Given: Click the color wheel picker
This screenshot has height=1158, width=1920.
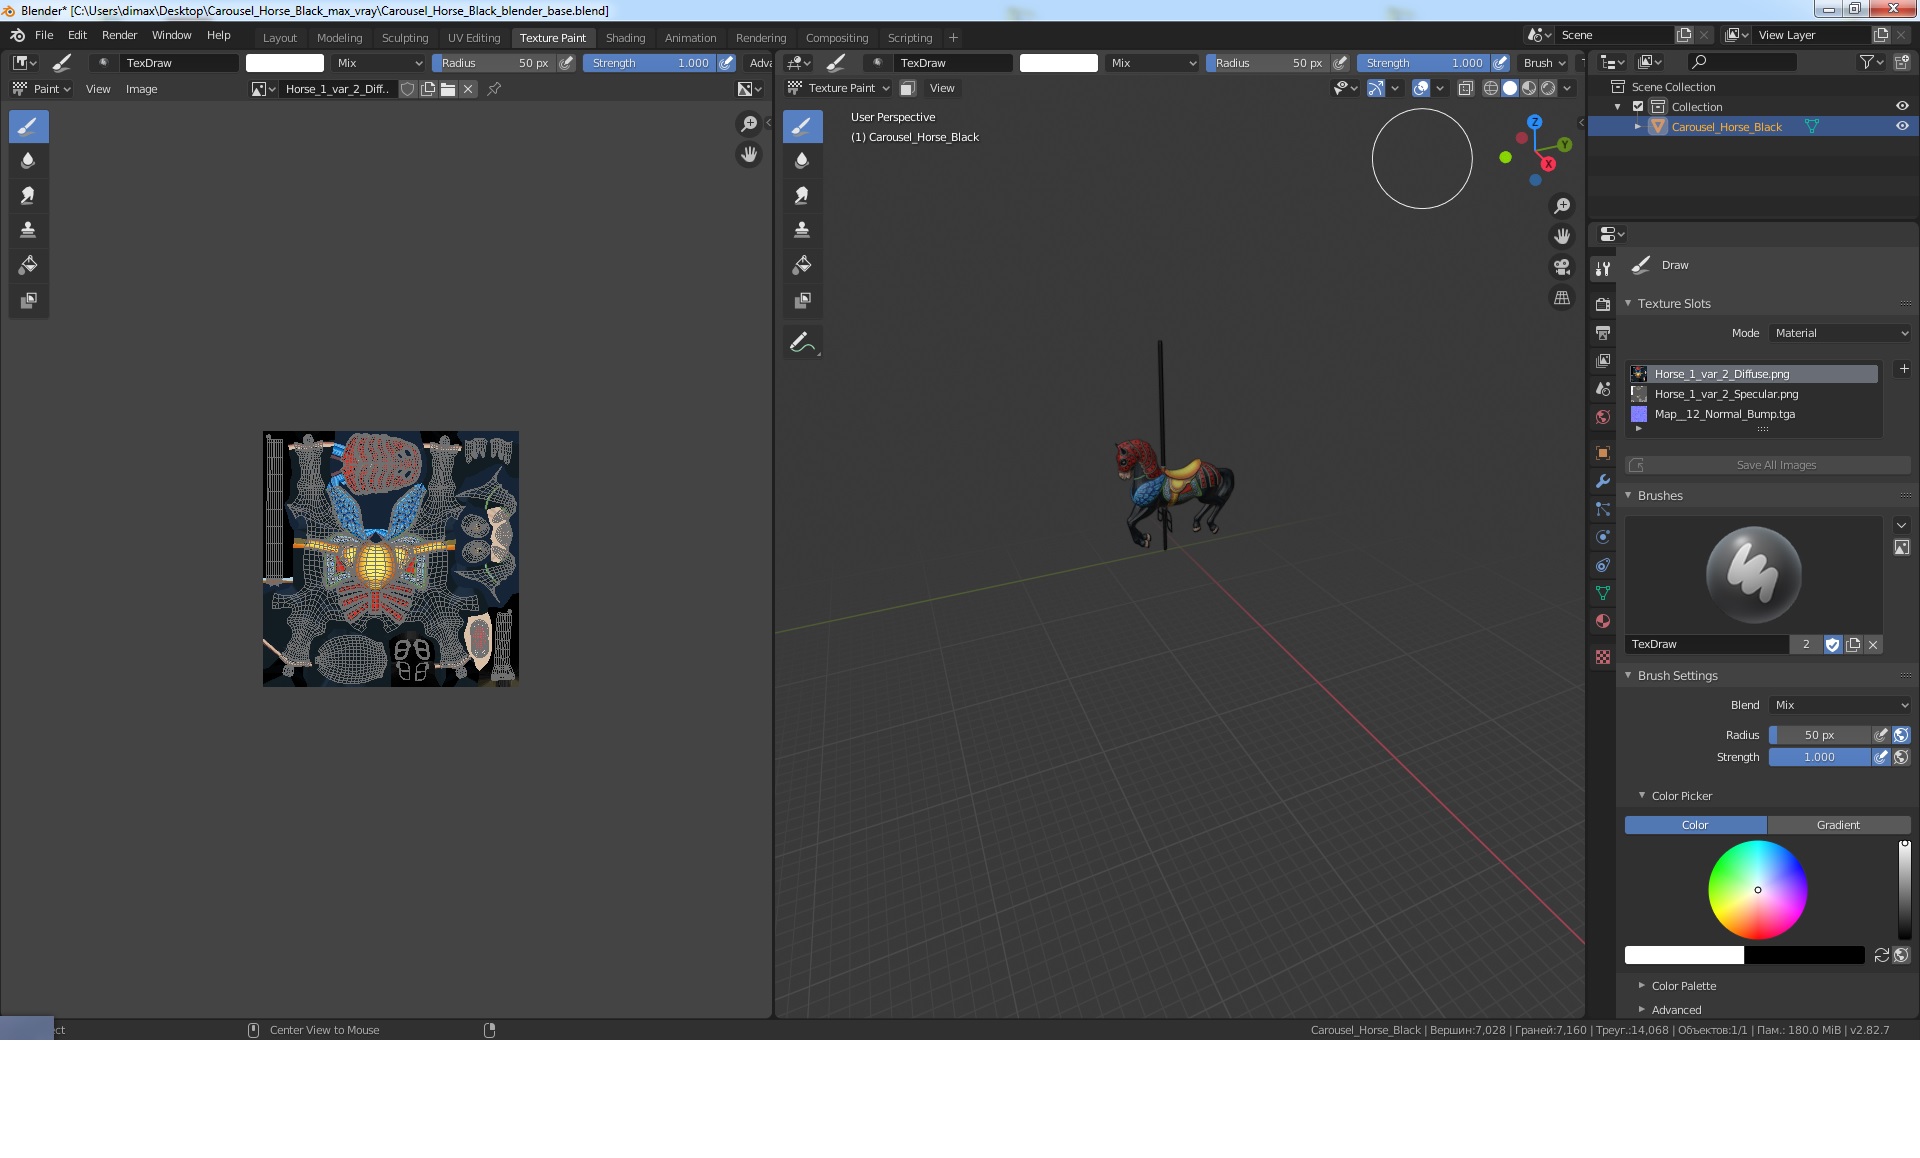Looking at the screenshot, I should (1757, 889).
